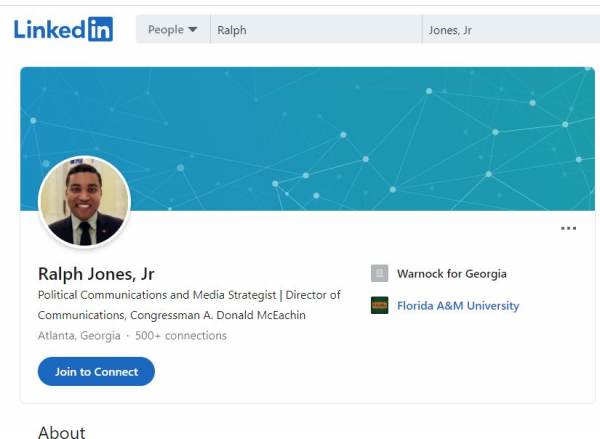Image resolution: width=600 pixels, height=439 pixels.
Task: Click the circular profile photo
Action: pos(84,202)
